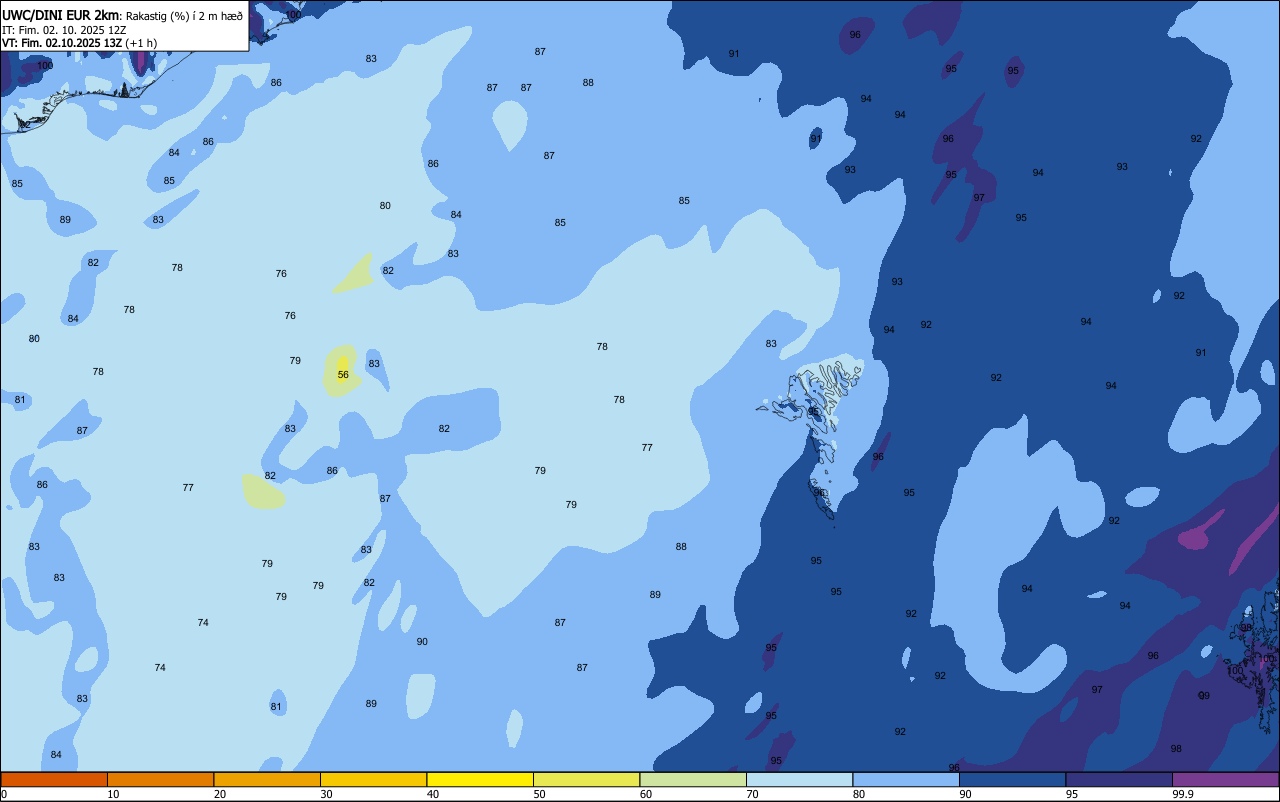Pick the 20–30 amber legend color band
The height and width of the screenshot is (802, 1280).
(x=267, y=779)
